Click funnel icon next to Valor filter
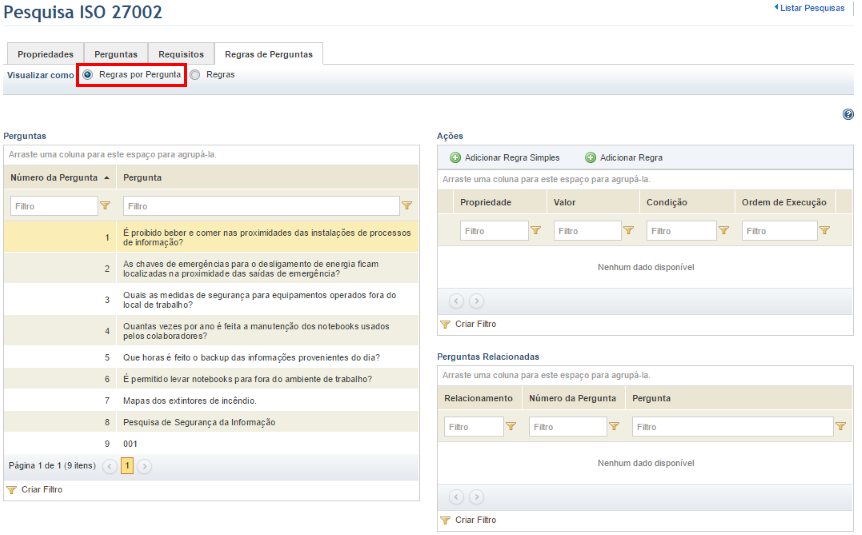Image resolution: width=862 pixels, height=535 pixels. (628, 230)
